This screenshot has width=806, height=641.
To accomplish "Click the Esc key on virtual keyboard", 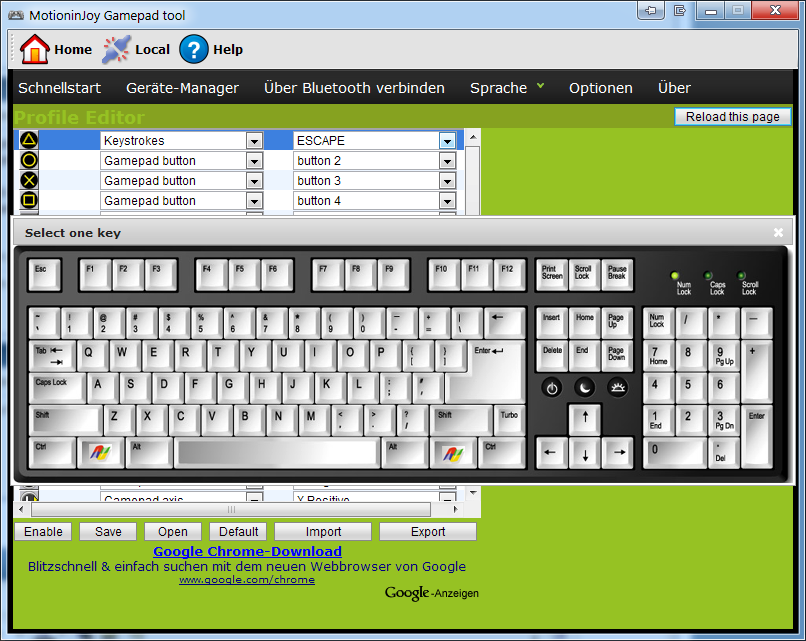I will [x=45, y=274].
